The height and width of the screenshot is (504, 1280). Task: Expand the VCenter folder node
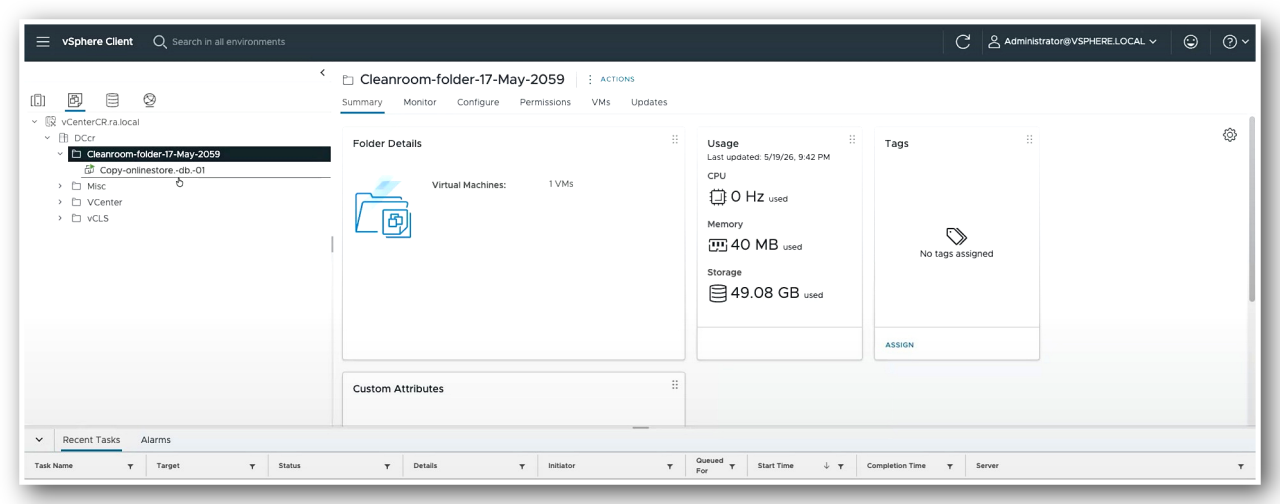coord(61,202)
